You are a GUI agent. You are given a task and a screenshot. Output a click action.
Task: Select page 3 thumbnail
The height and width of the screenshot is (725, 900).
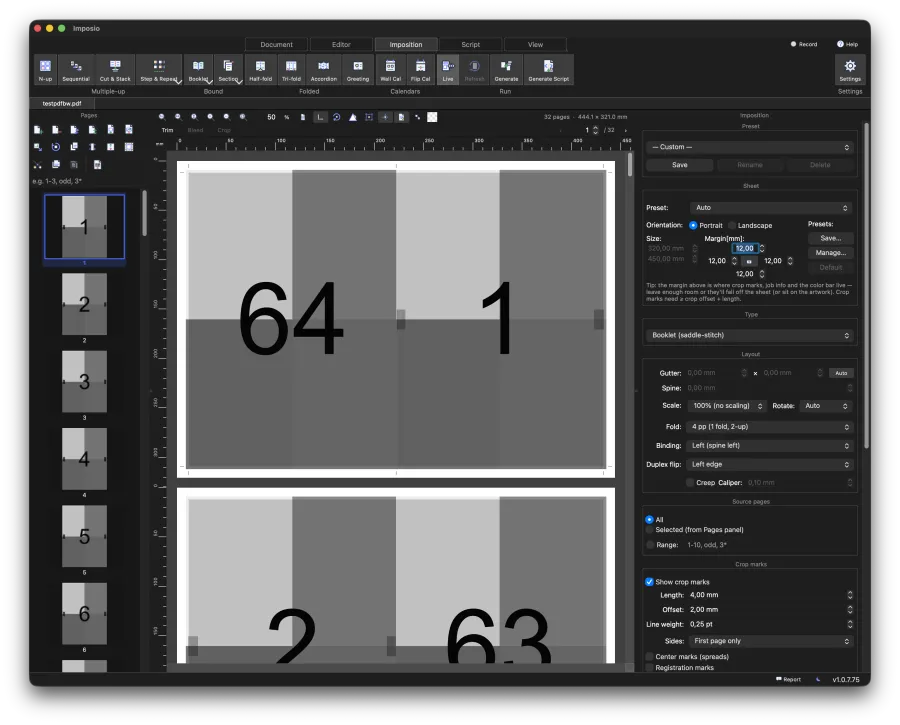point(84,382)
